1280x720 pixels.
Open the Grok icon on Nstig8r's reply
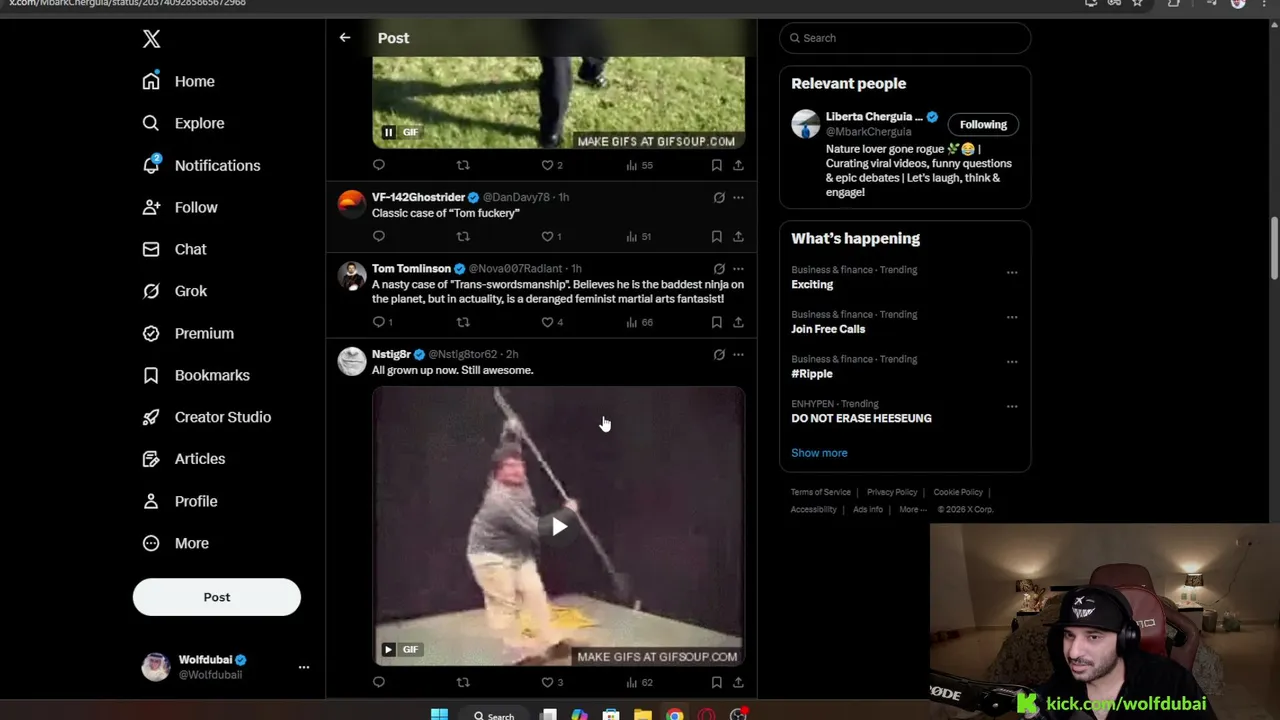pos(719,354)
